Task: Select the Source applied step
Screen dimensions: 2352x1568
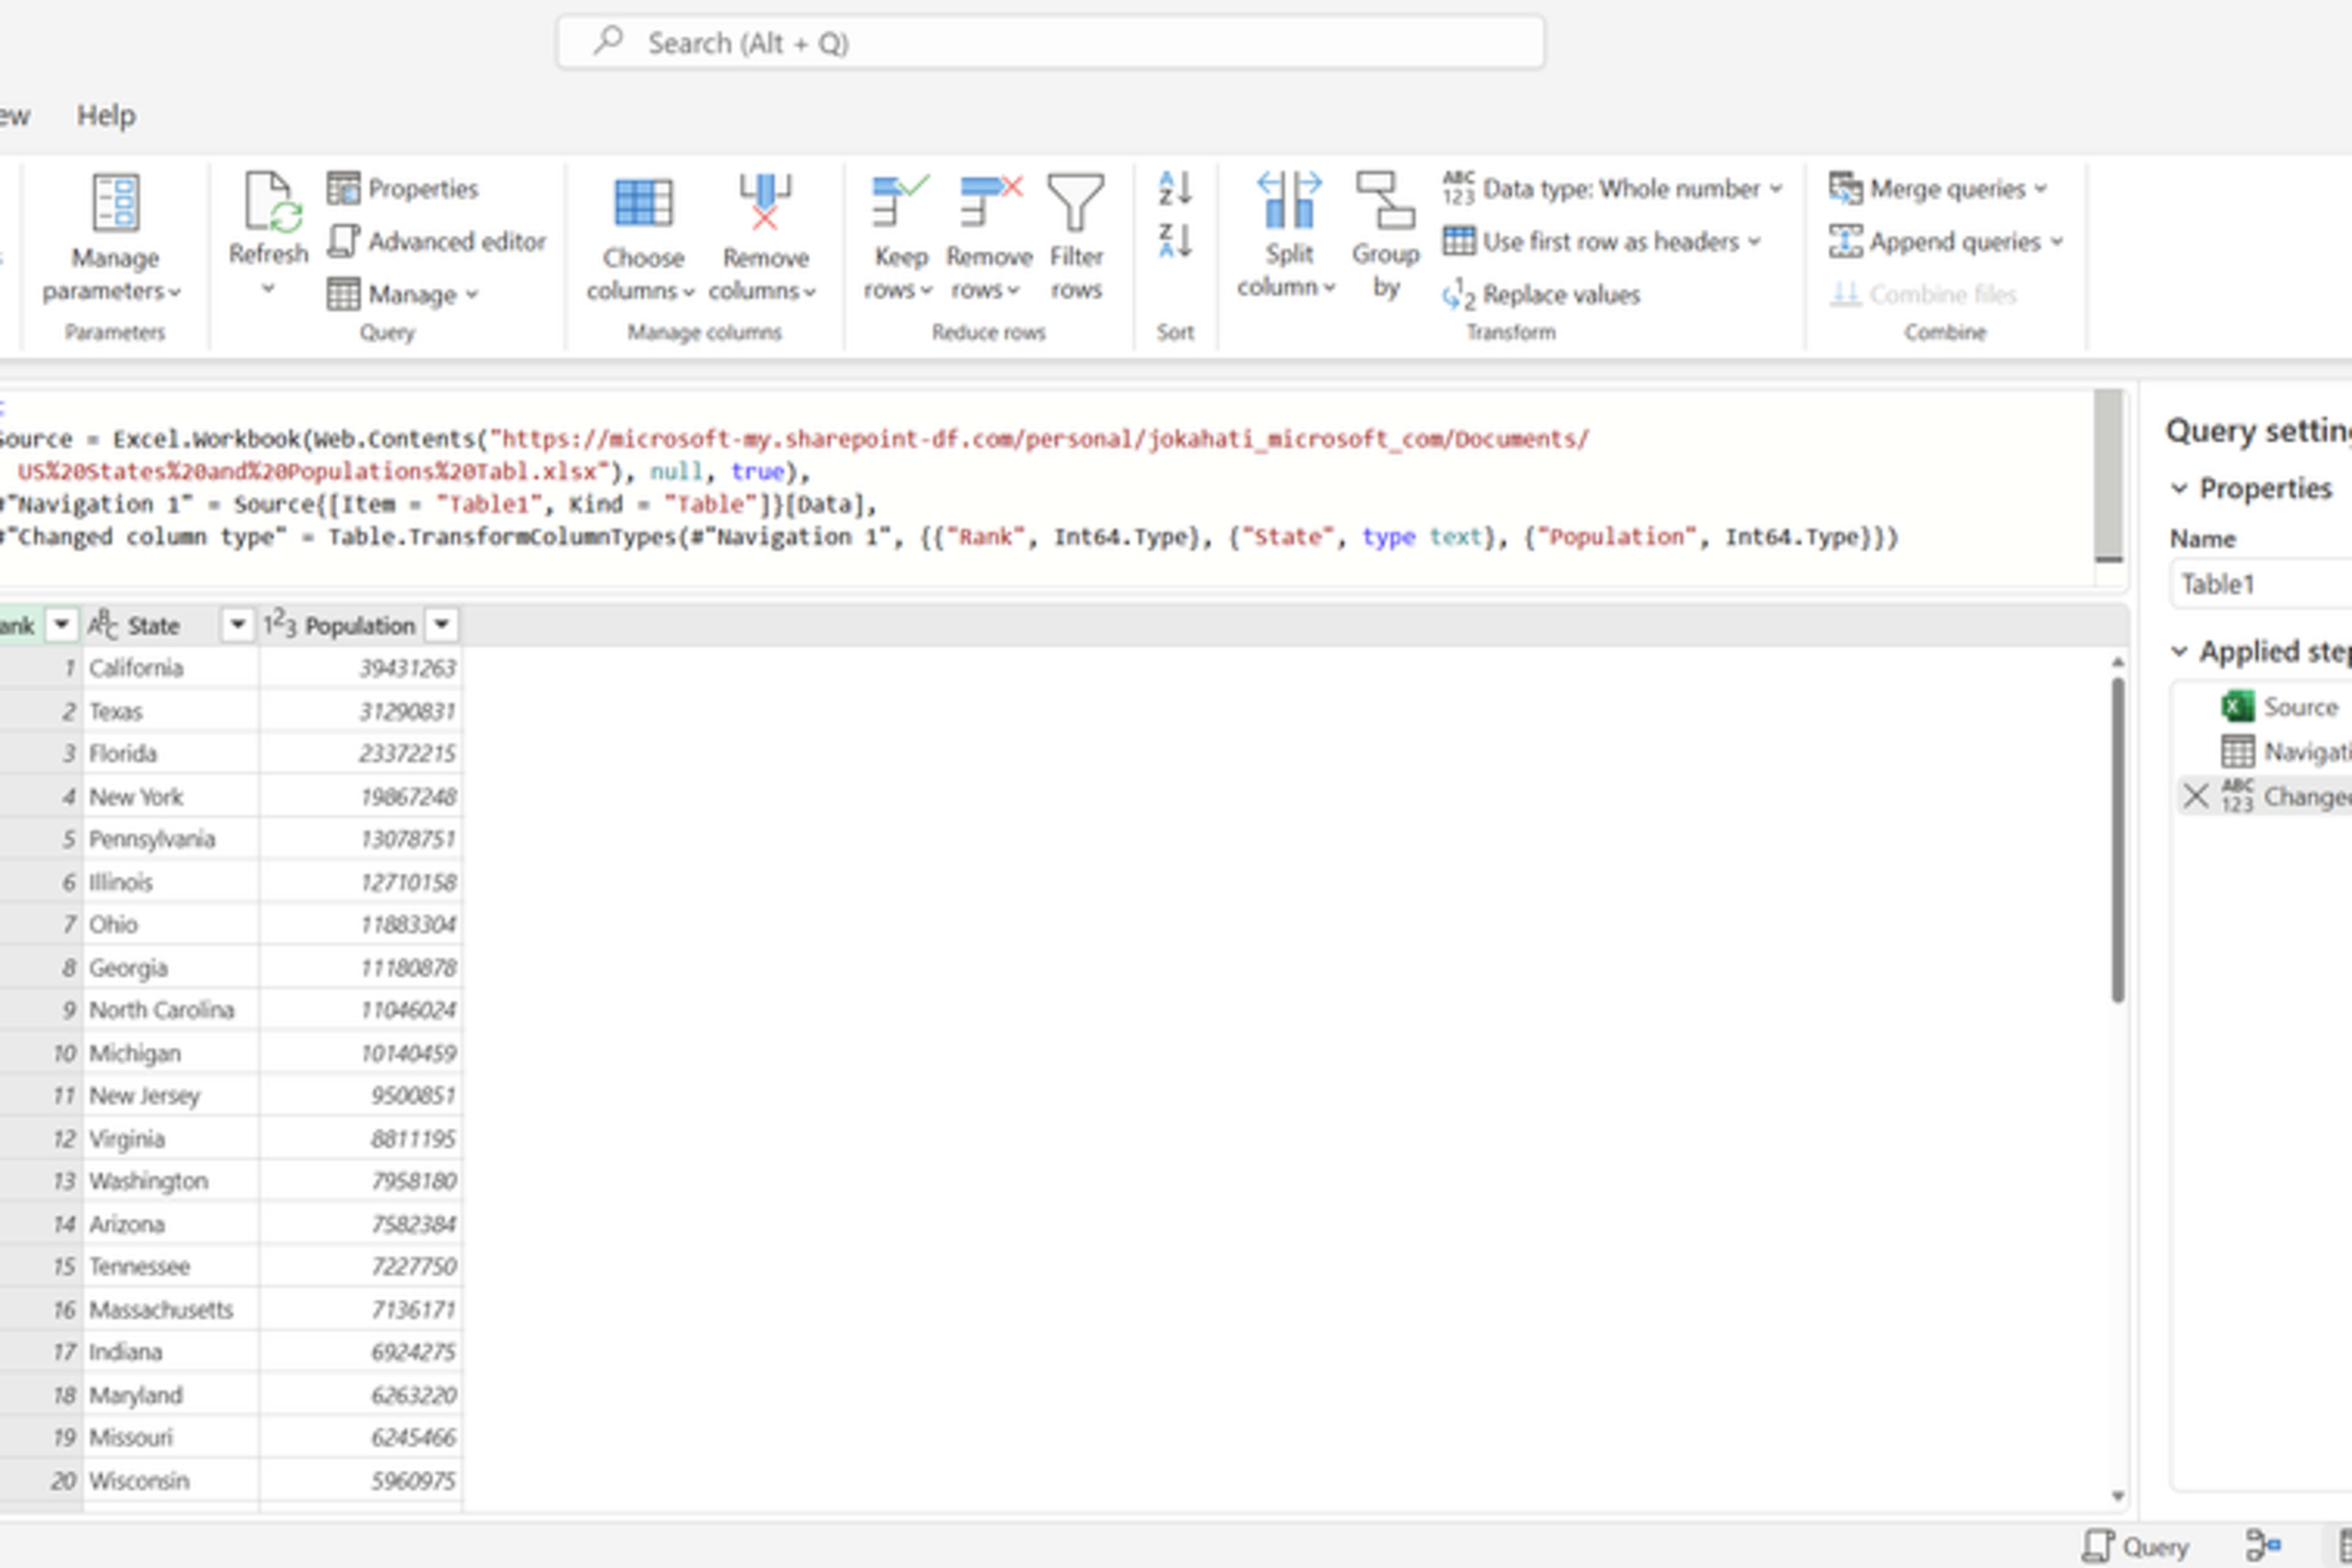Action: (x=2280, y=707)
